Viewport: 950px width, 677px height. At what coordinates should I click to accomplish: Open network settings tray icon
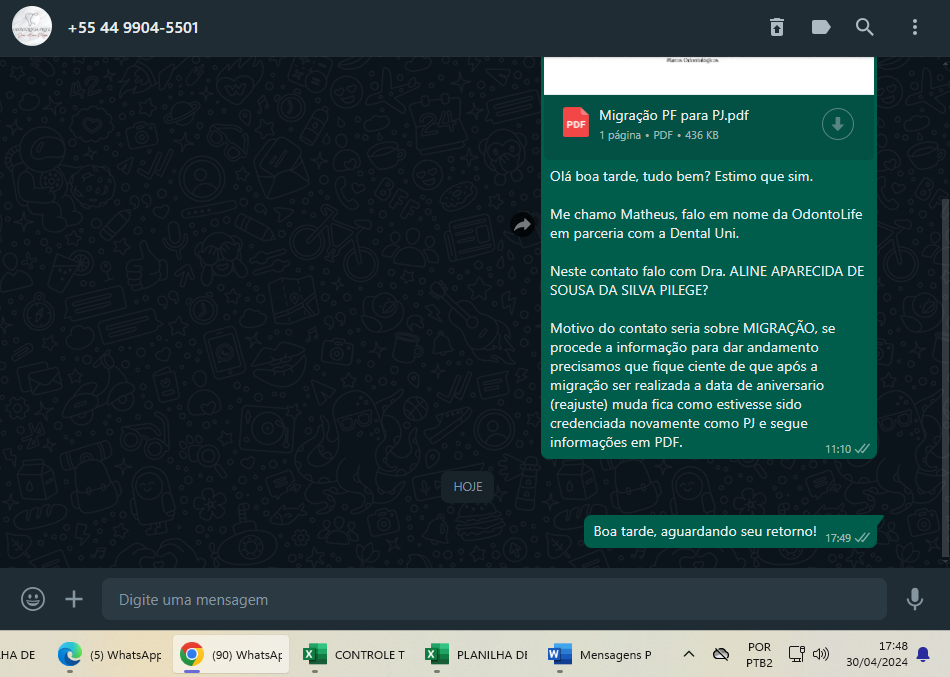point(796,654)
